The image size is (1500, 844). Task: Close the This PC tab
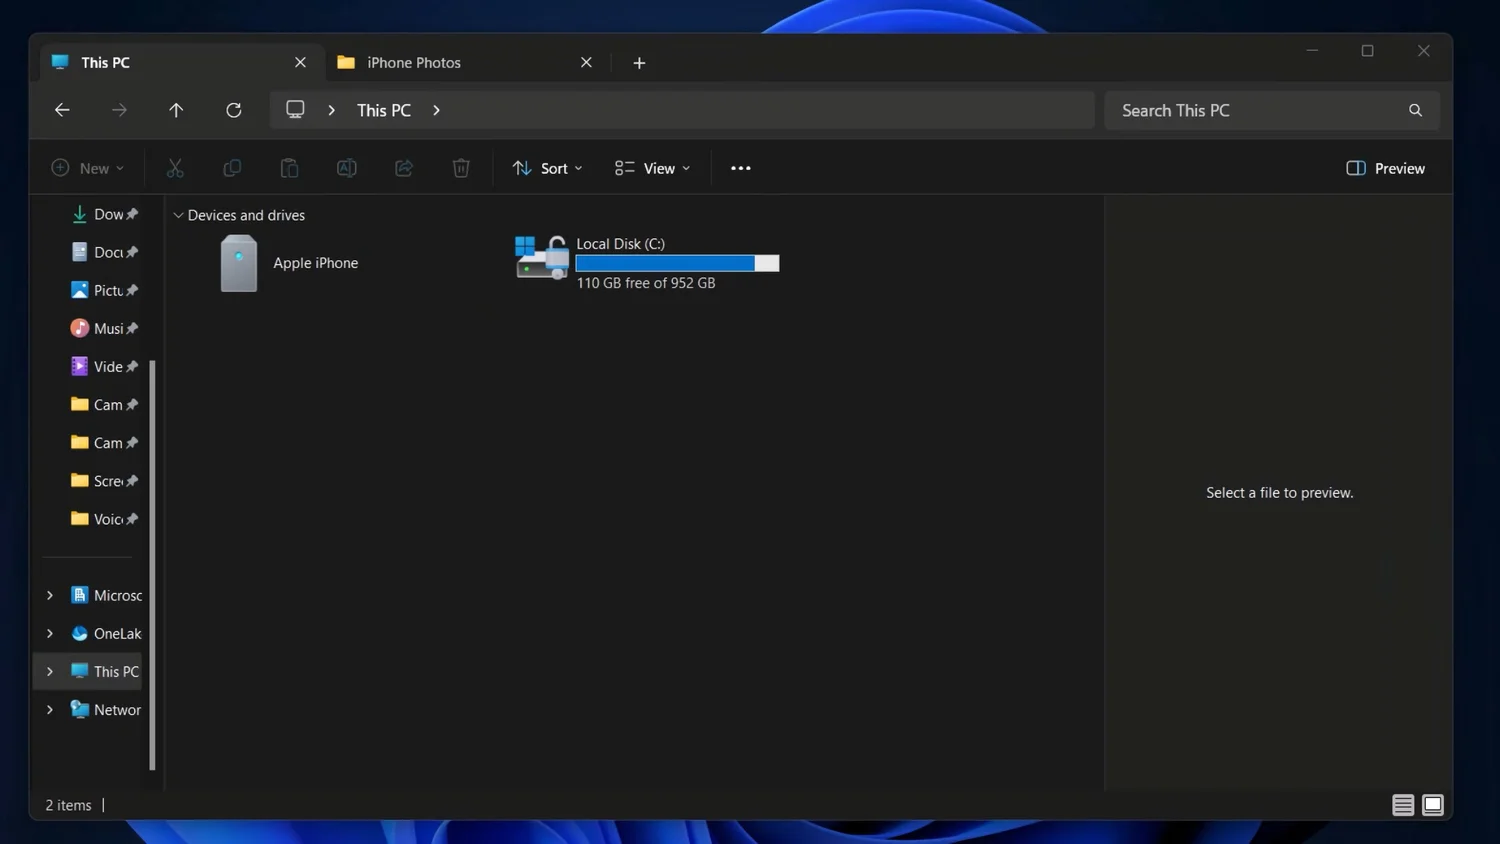300,62
